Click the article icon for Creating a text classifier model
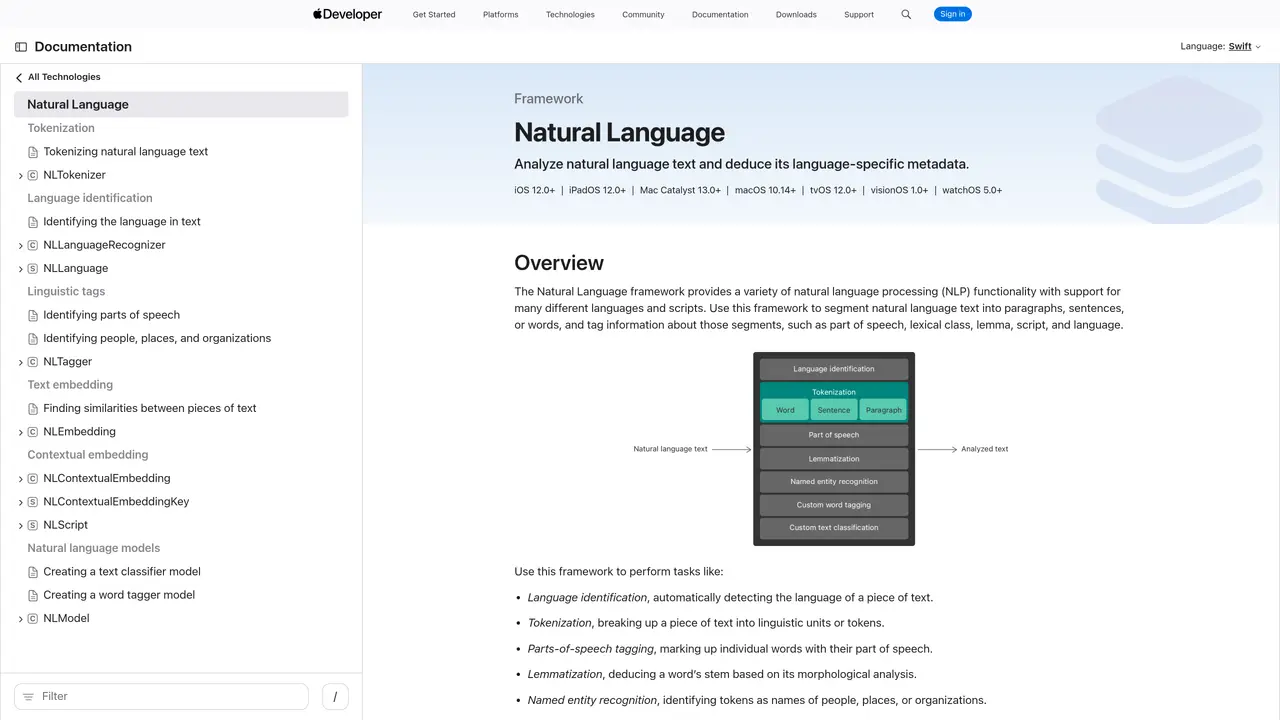1280x720 pixels. click(33, 572)
